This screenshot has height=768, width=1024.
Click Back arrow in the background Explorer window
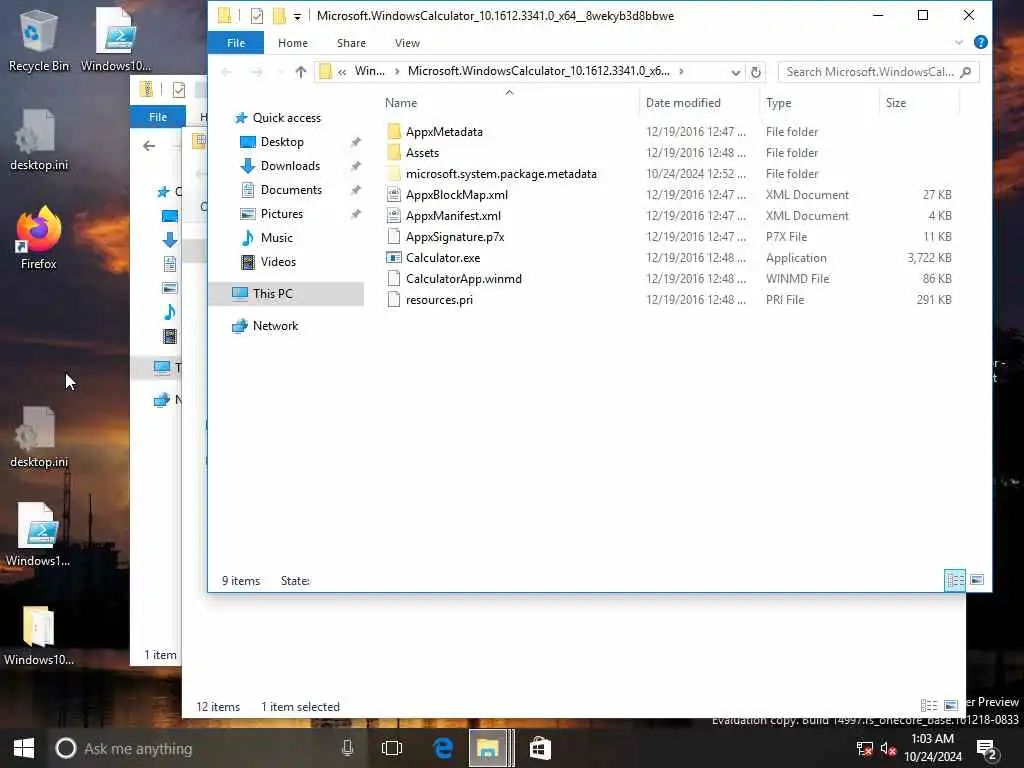point(149,146)
